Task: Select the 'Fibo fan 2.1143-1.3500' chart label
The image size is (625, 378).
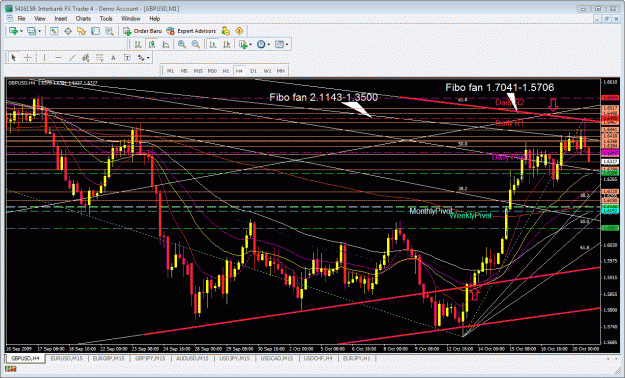Action: [324, 97]
